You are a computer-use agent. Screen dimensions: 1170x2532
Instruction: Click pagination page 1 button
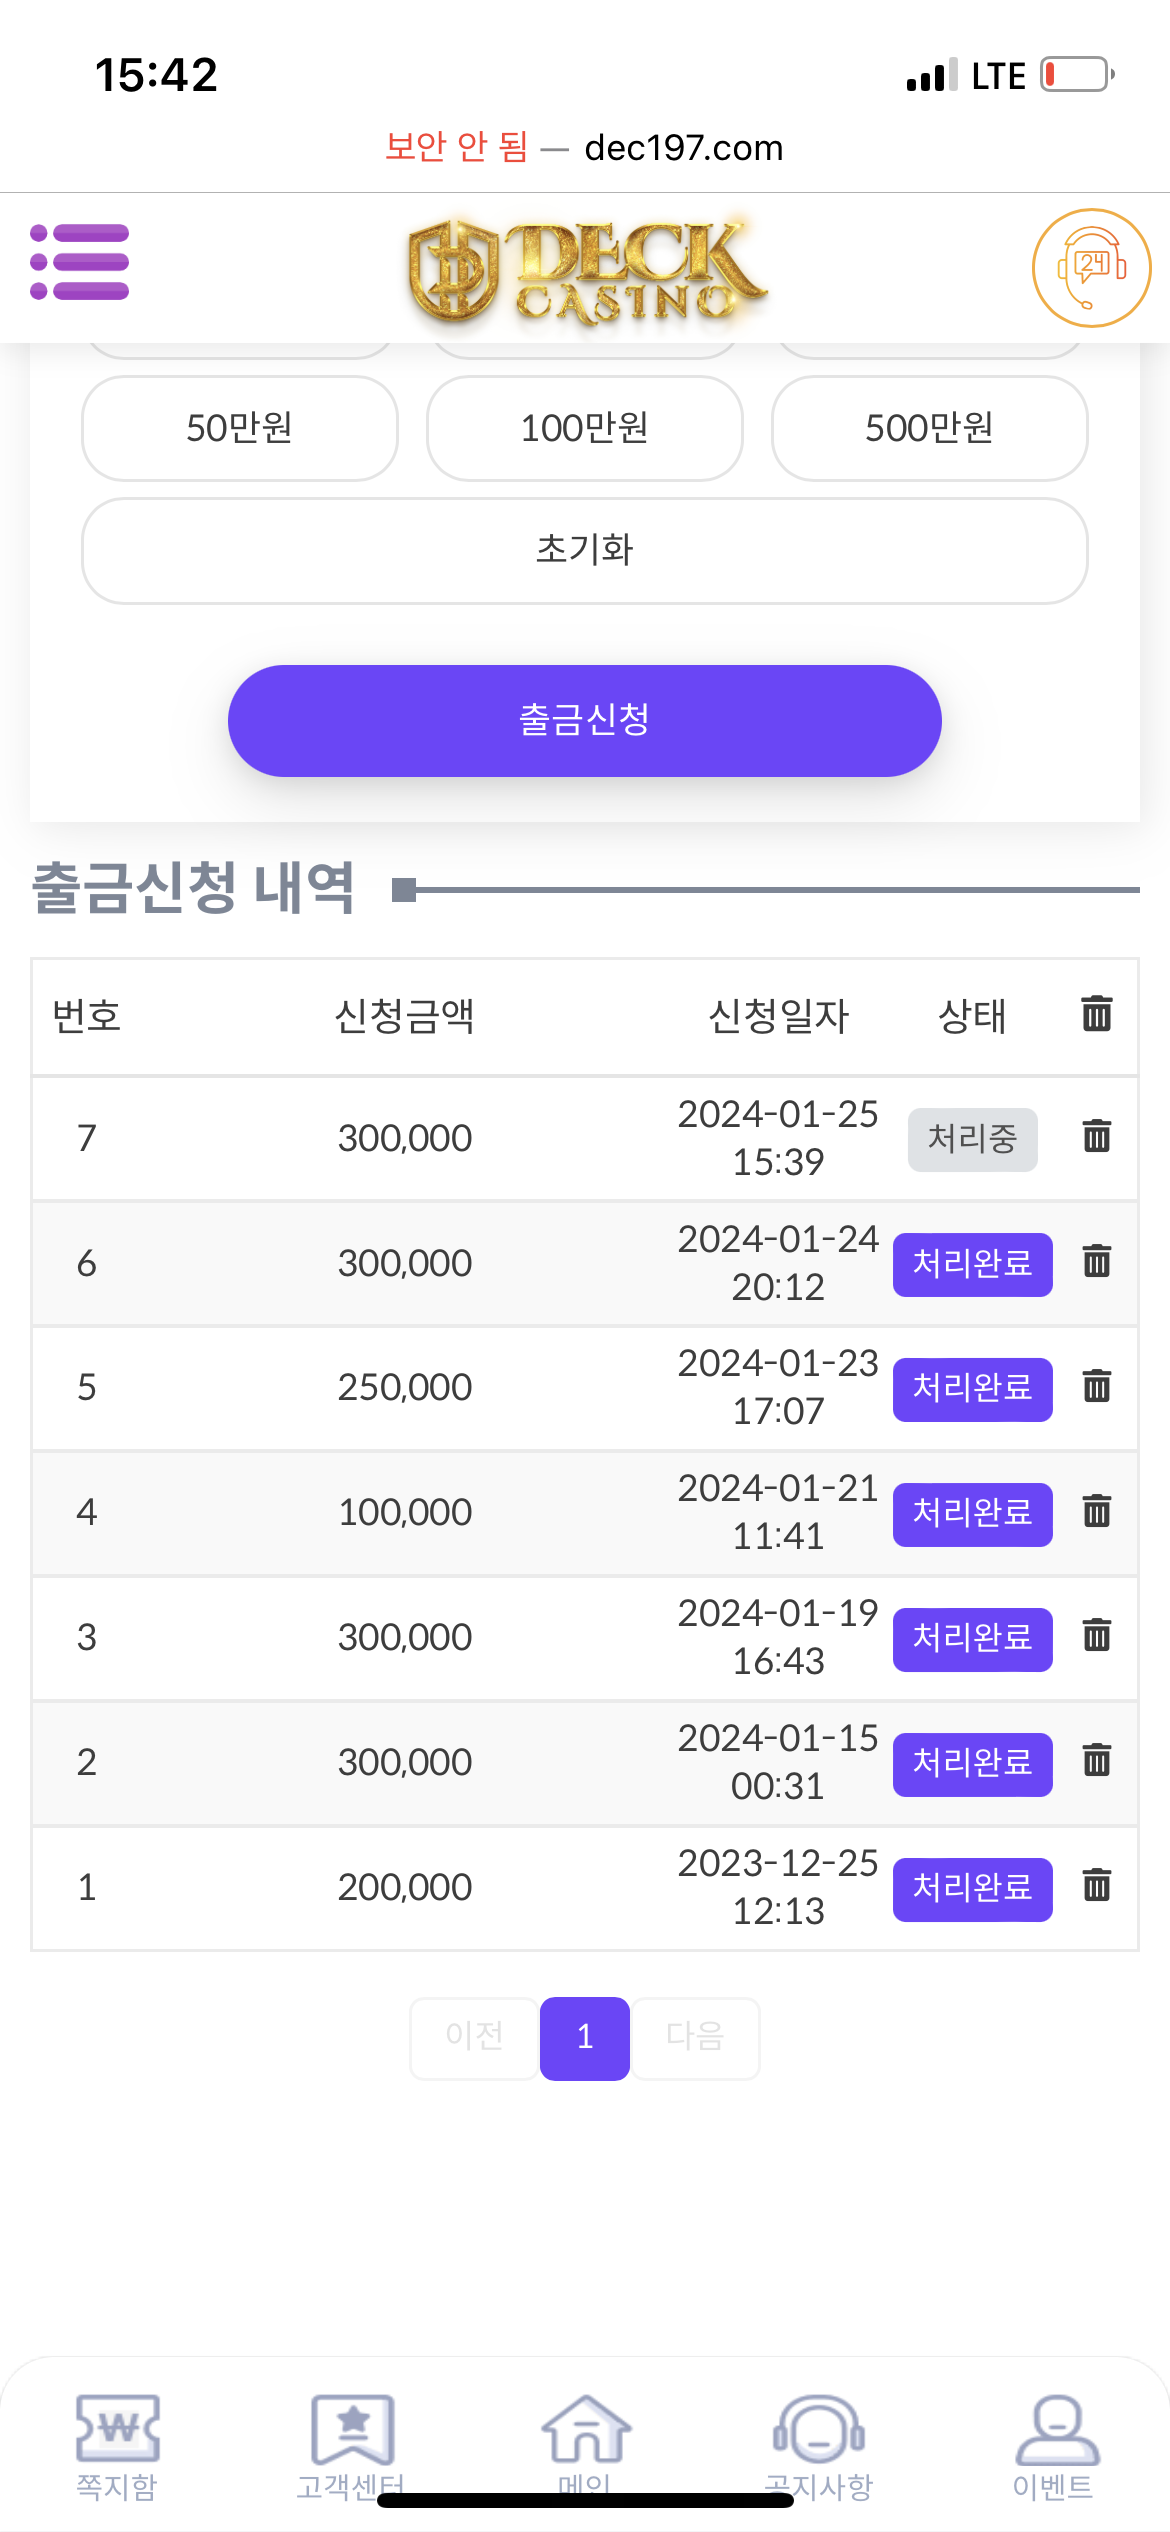pyautogui.click(x=585, y=2037)
